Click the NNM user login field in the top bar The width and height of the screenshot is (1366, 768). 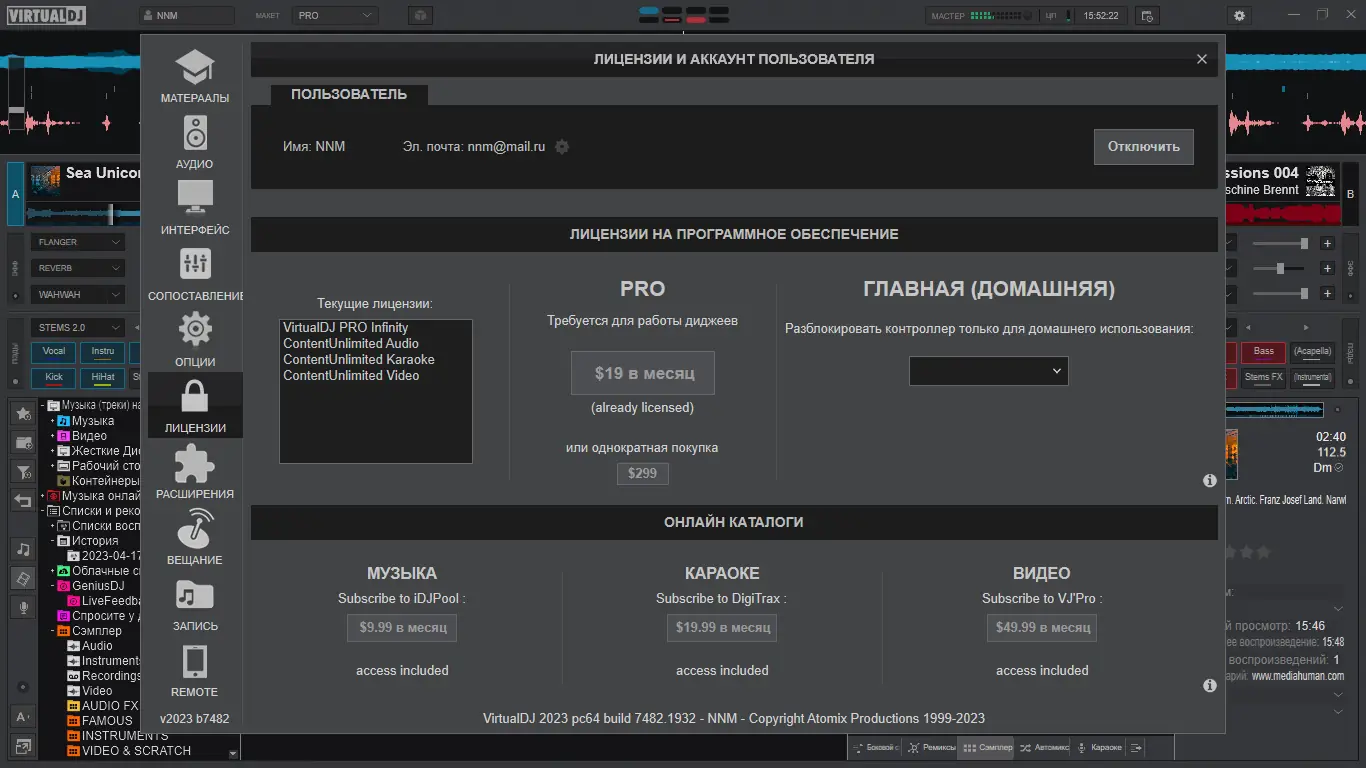pyautogui.click(x=188, y=16)
